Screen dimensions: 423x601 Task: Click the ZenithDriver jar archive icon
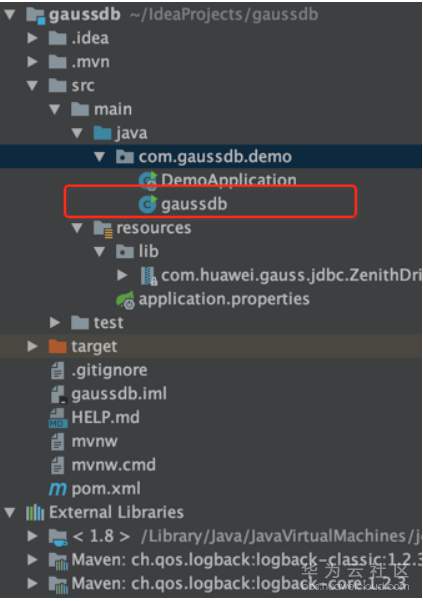[x=148, y=276]
